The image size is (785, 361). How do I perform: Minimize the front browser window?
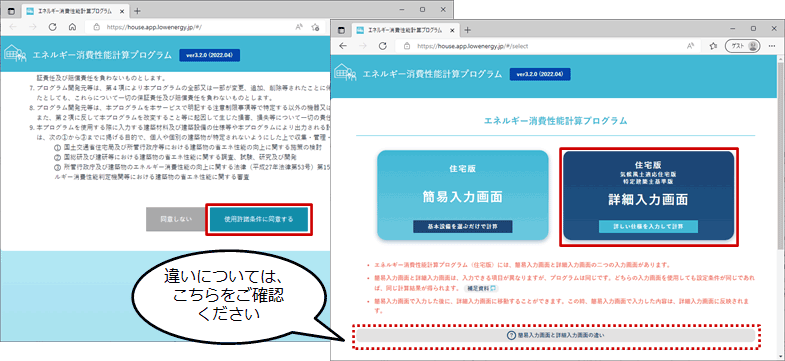tap(733, 29)
